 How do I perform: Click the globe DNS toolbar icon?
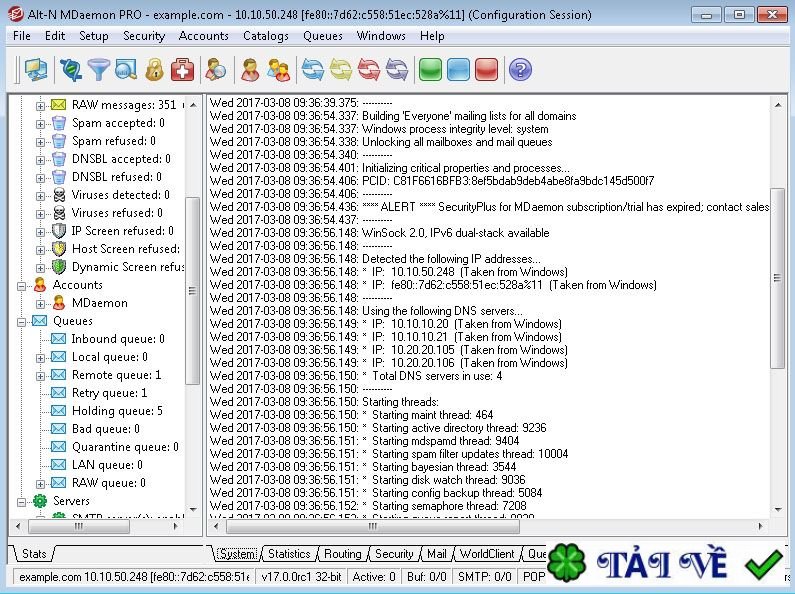point(70,70)
